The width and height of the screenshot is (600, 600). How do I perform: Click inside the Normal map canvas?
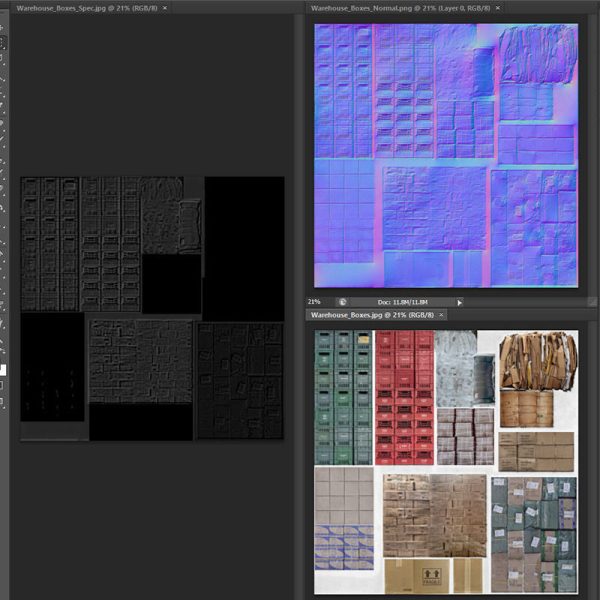pos(446,155)
